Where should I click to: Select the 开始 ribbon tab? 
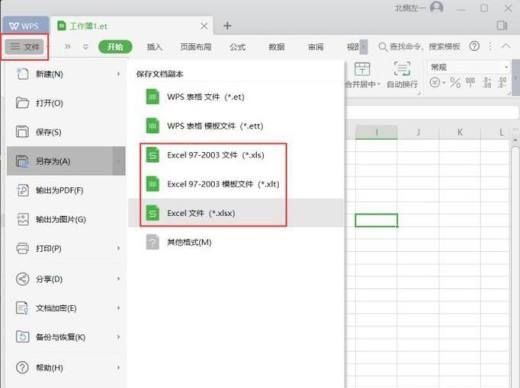point(115,47)
